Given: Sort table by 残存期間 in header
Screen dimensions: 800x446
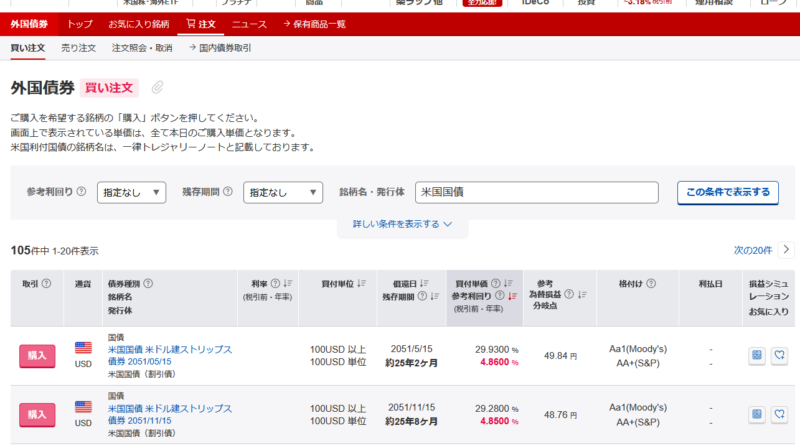Looking at the screenshot, I should tap(435, 296).
